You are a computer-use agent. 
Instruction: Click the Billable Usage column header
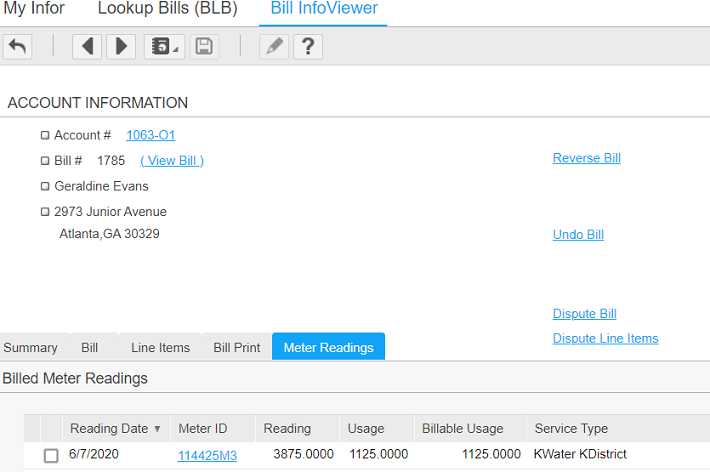click(x=462, y=429)
